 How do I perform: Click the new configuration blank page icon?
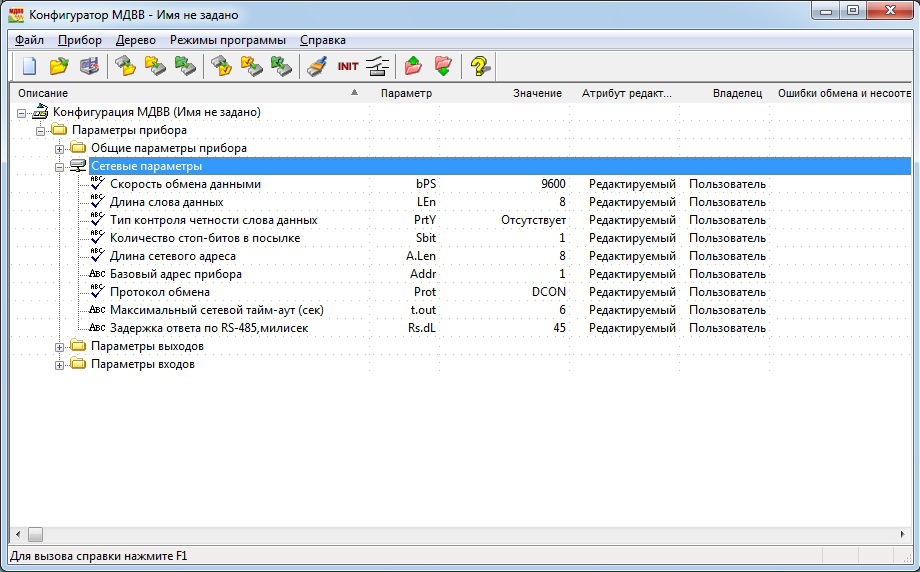tap(30, 67)
